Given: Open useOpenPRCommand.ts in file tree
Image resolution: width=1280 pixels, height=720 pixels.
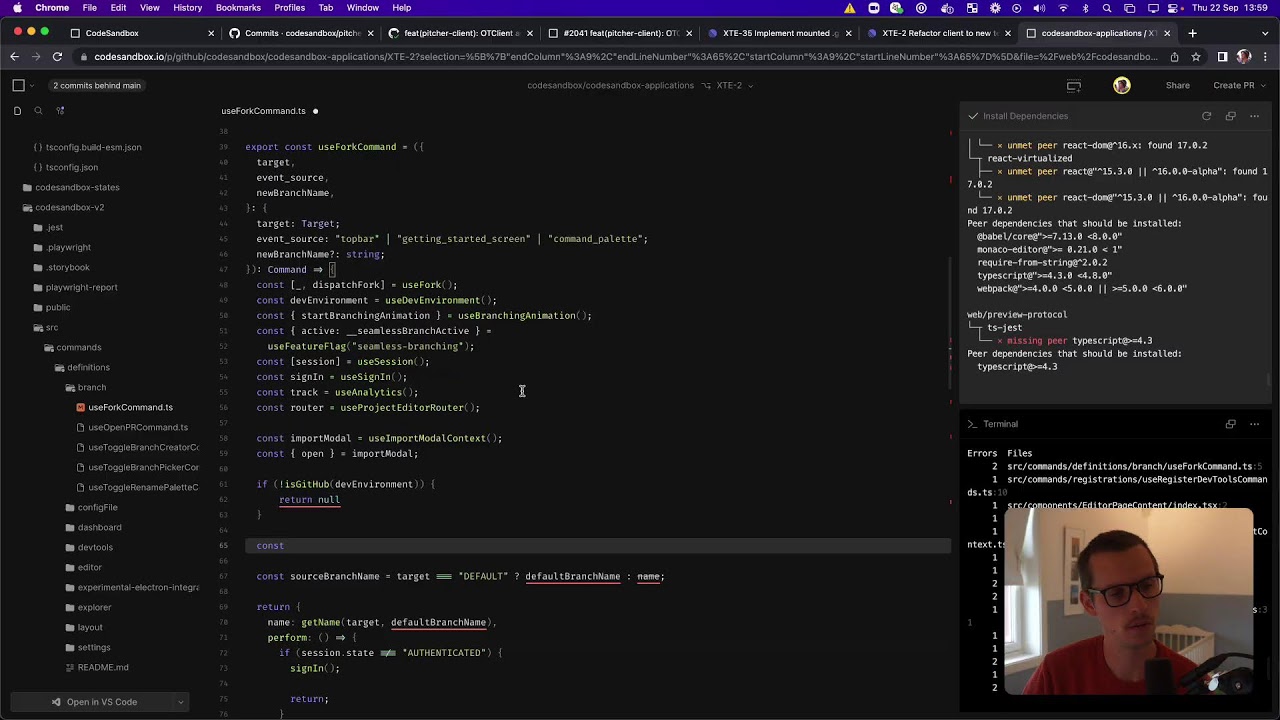Looking at the screenshot, I should click(138, 428).
